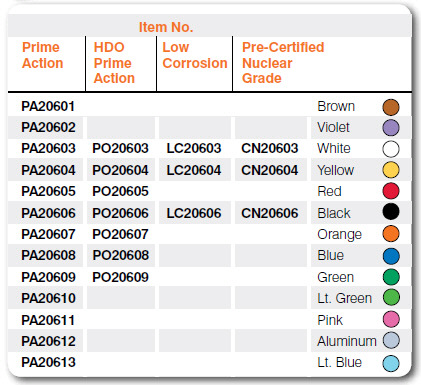This screenshot has width=421, height=385.
Task: Select the Black color circle
Action: pyautogui.click(x=391, y=212)
